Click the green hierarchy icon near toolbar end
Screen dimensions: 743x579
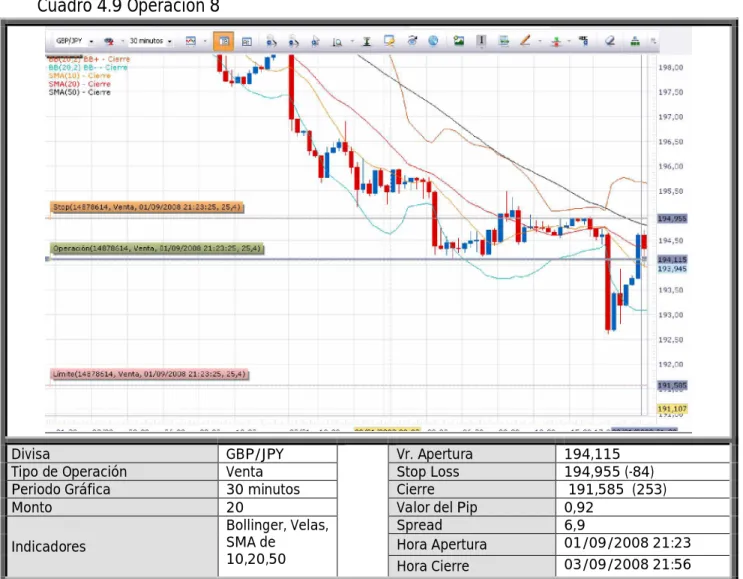pos(634,42)
